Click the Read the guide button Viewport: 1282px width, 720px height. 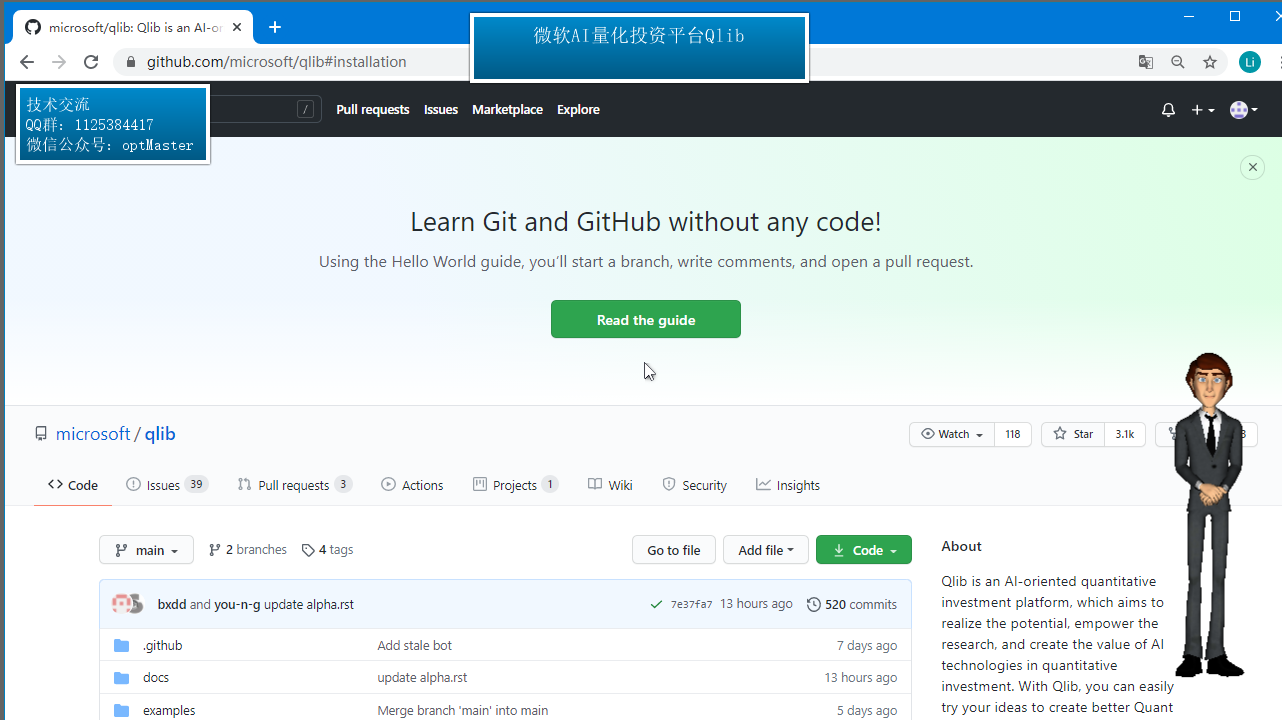pos(645,318)
